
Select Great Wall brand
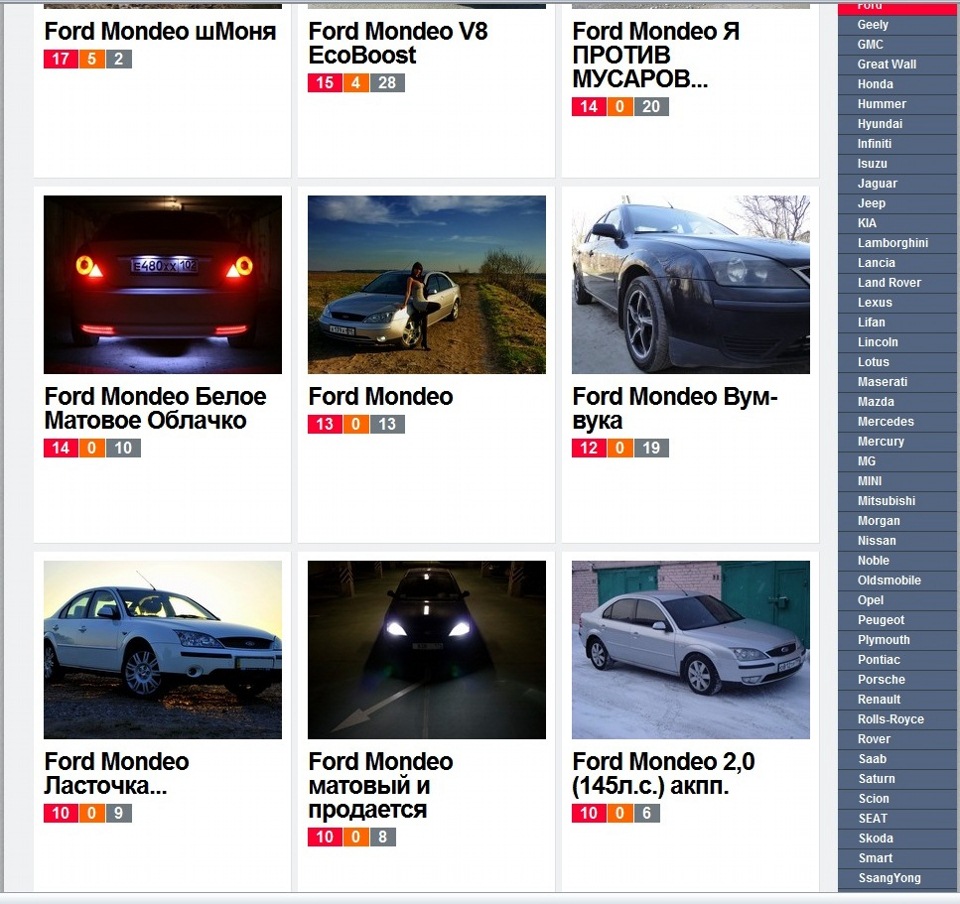pyautogui.click(x=899, y=64)
